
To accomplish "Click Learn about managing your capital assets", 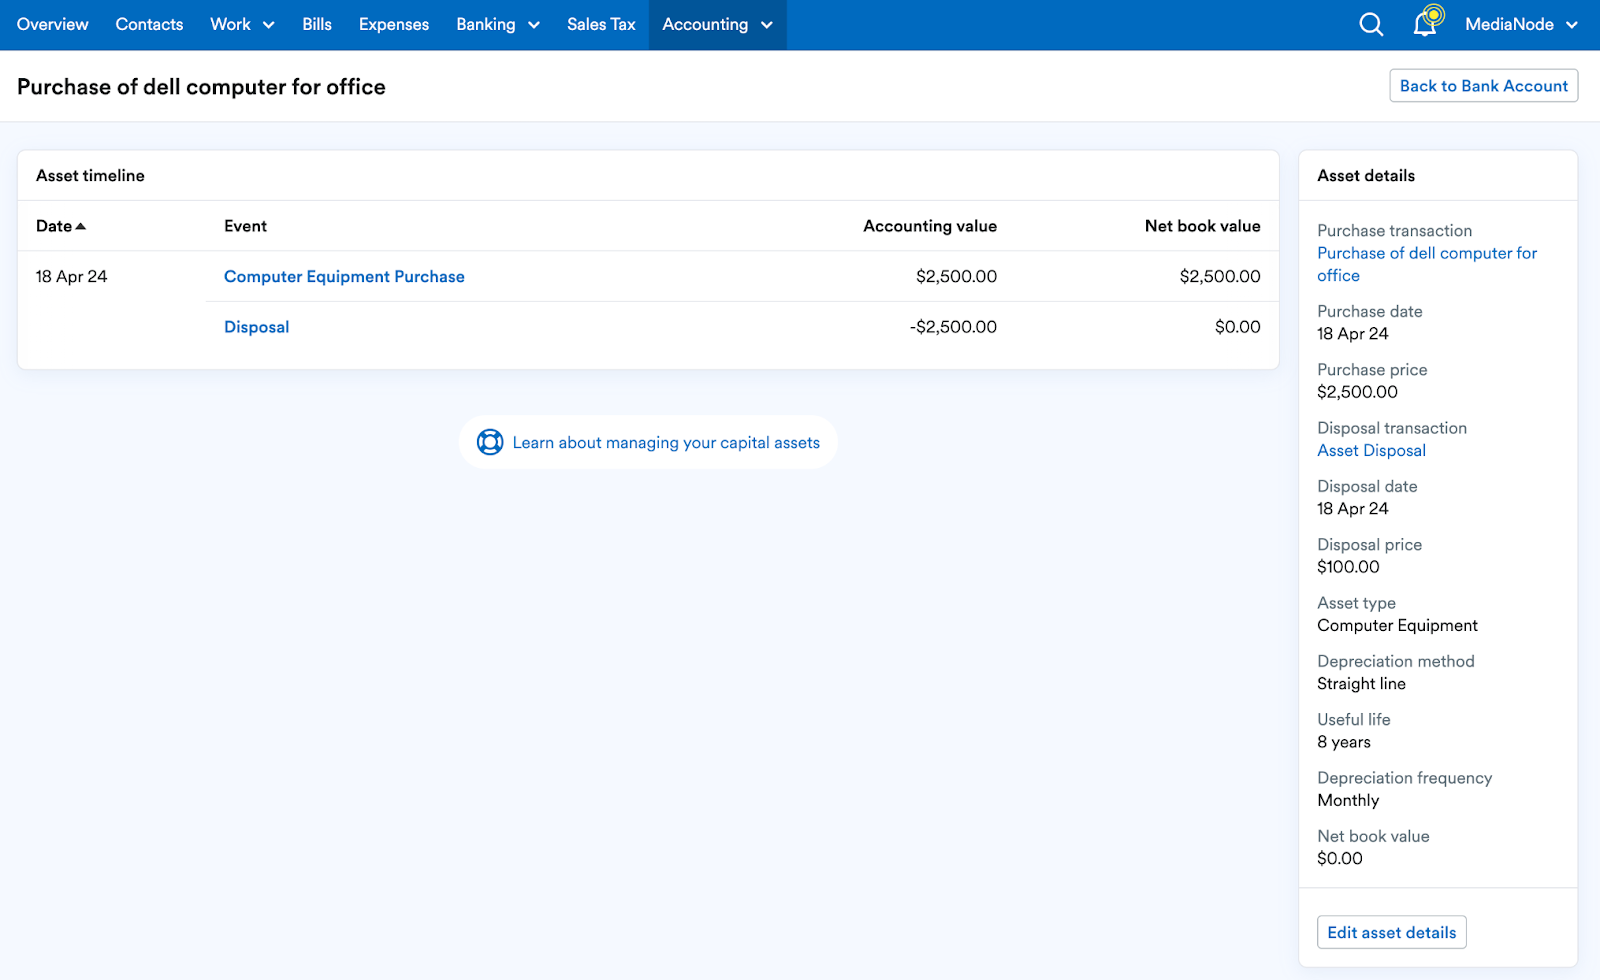I will [x=665, y=441].
